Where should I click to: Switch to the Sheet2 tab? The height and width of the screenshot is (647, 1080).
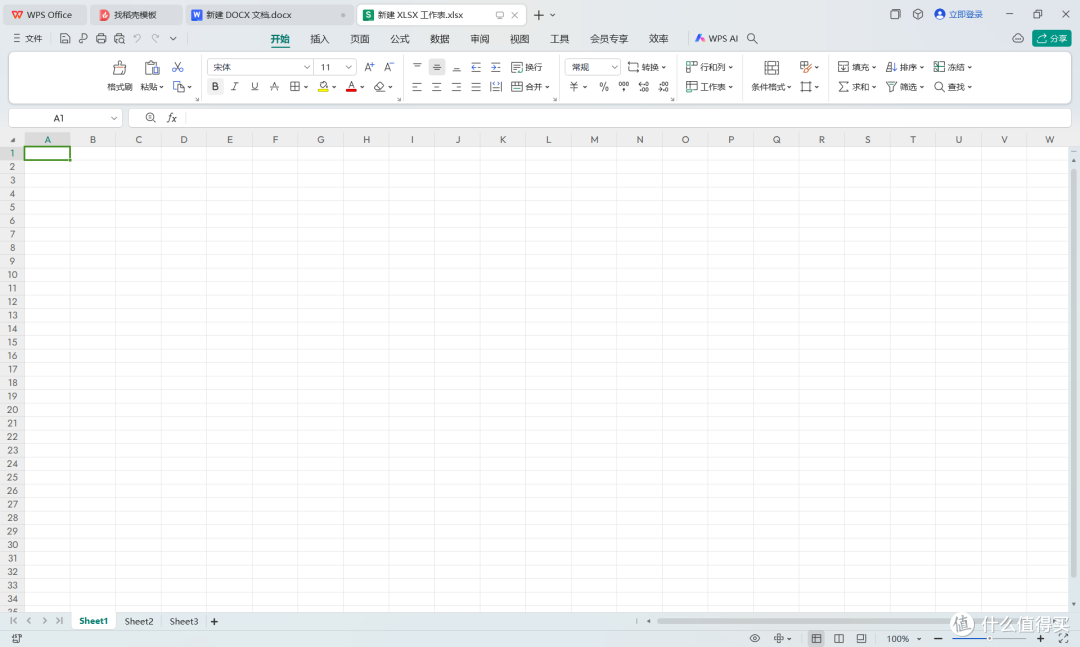point(139,621)
